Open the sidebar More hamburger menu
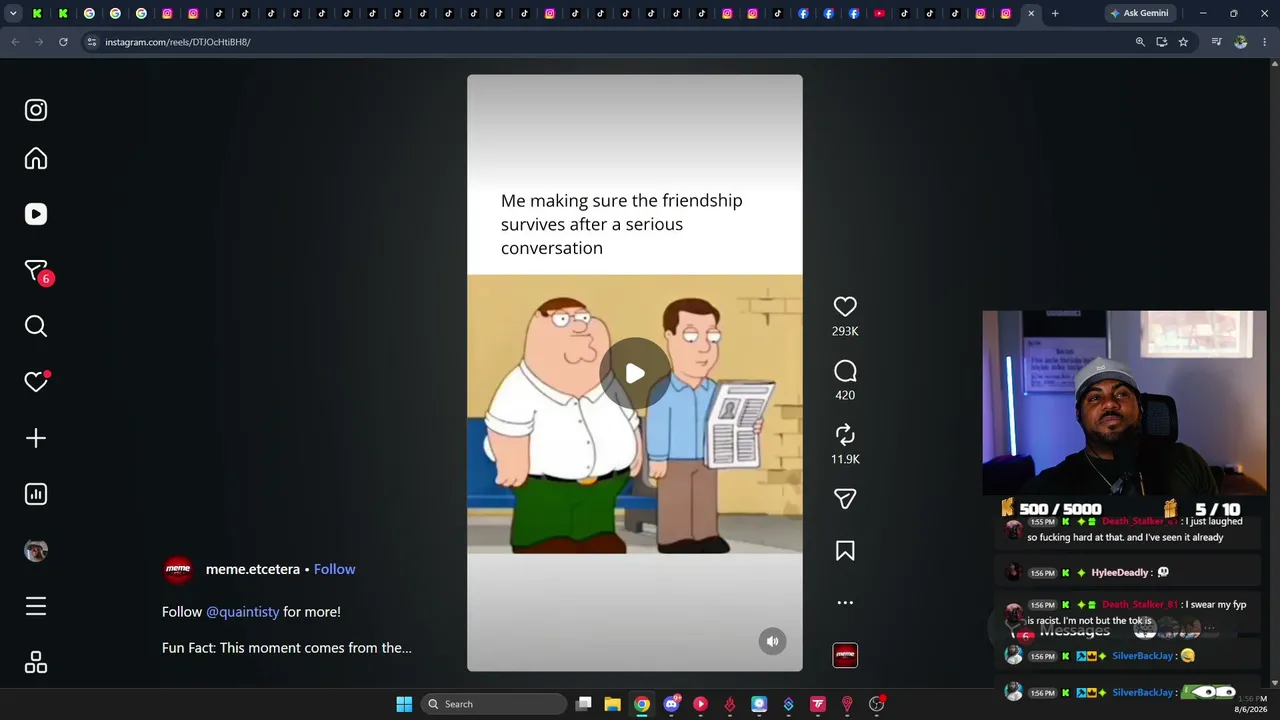 [36, 606]
